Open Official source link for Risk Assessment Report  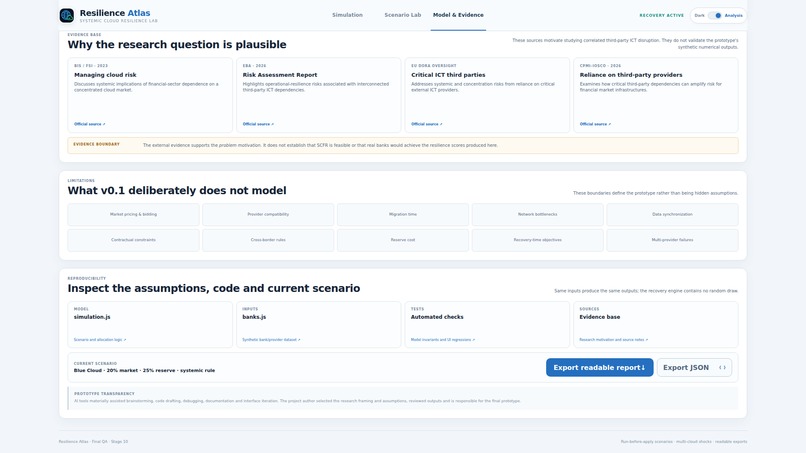point(258,124)
